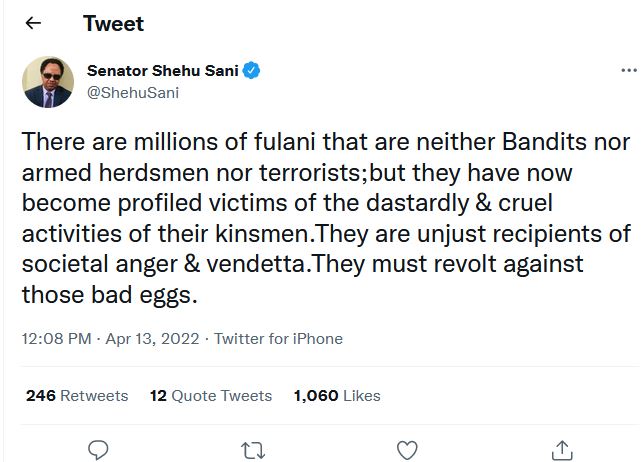
Task: Like the tweet with the heart icon
Action: coord(407,450)
